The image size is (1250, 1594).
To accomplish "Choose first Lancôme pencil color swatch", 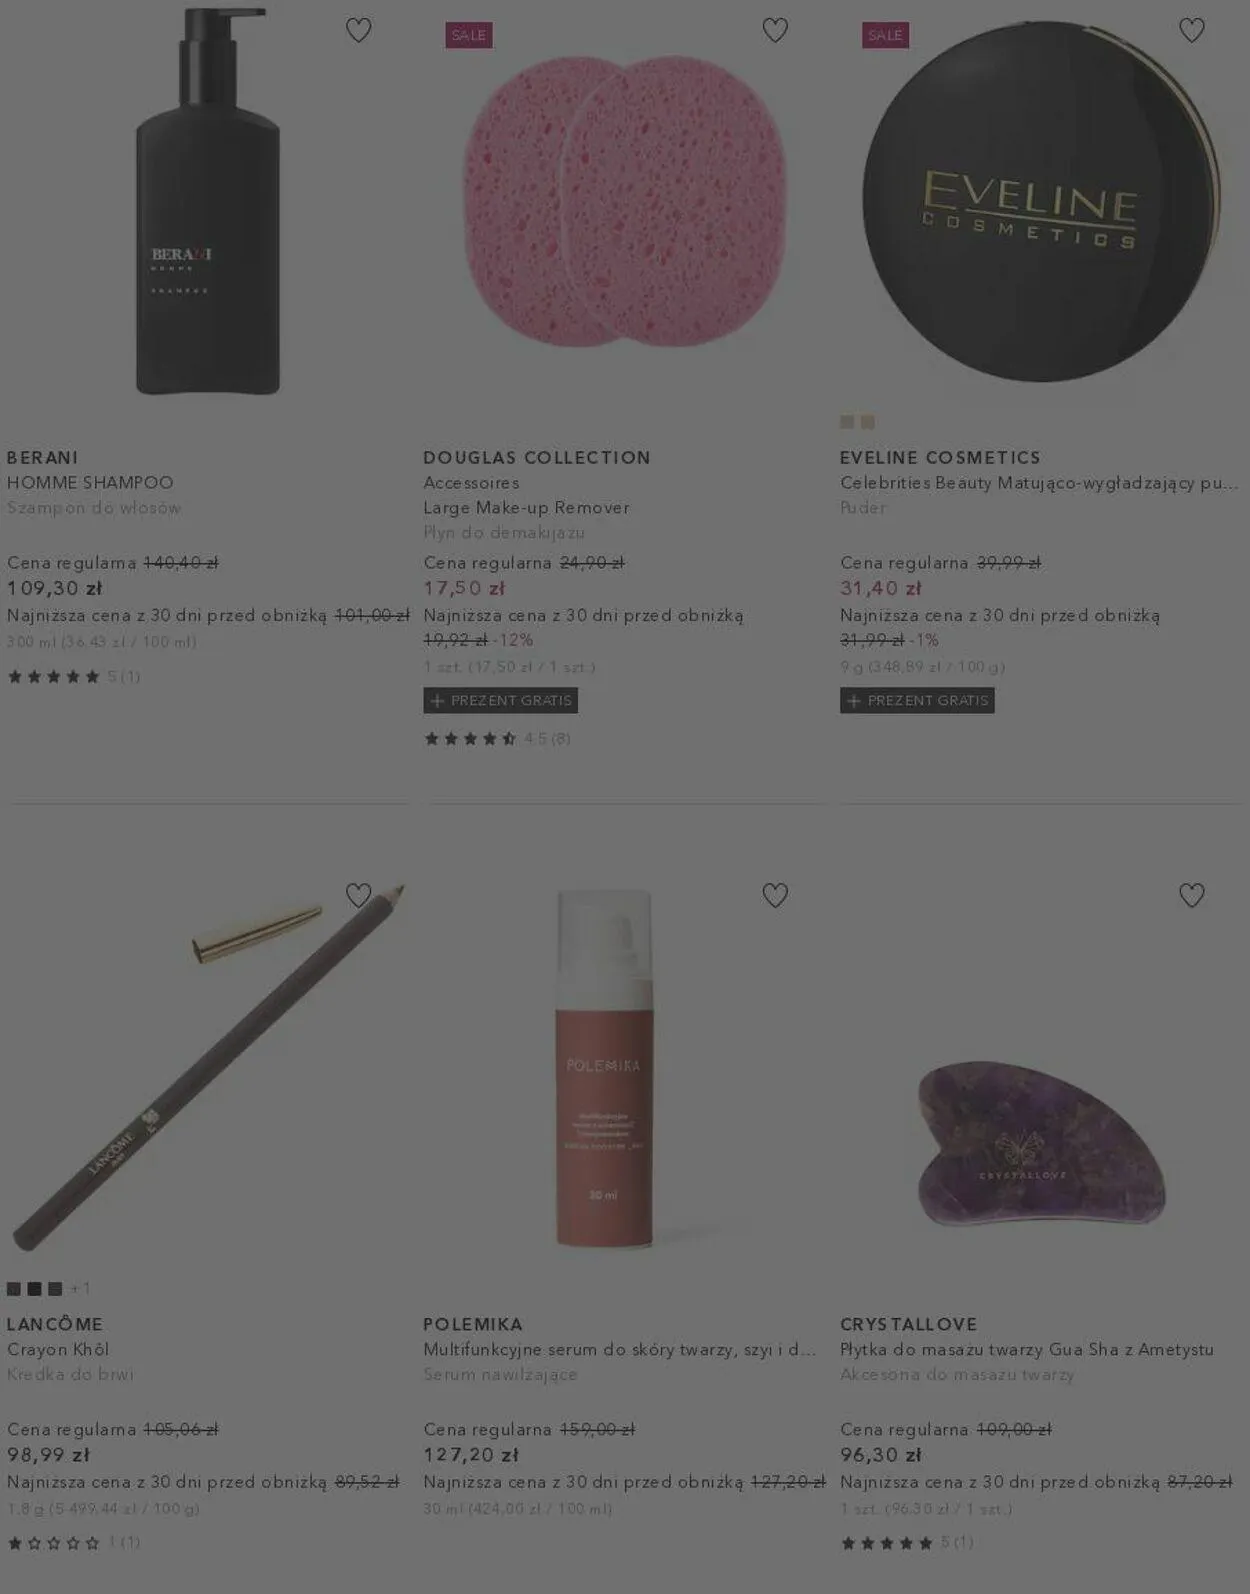I will [14, 1289].
